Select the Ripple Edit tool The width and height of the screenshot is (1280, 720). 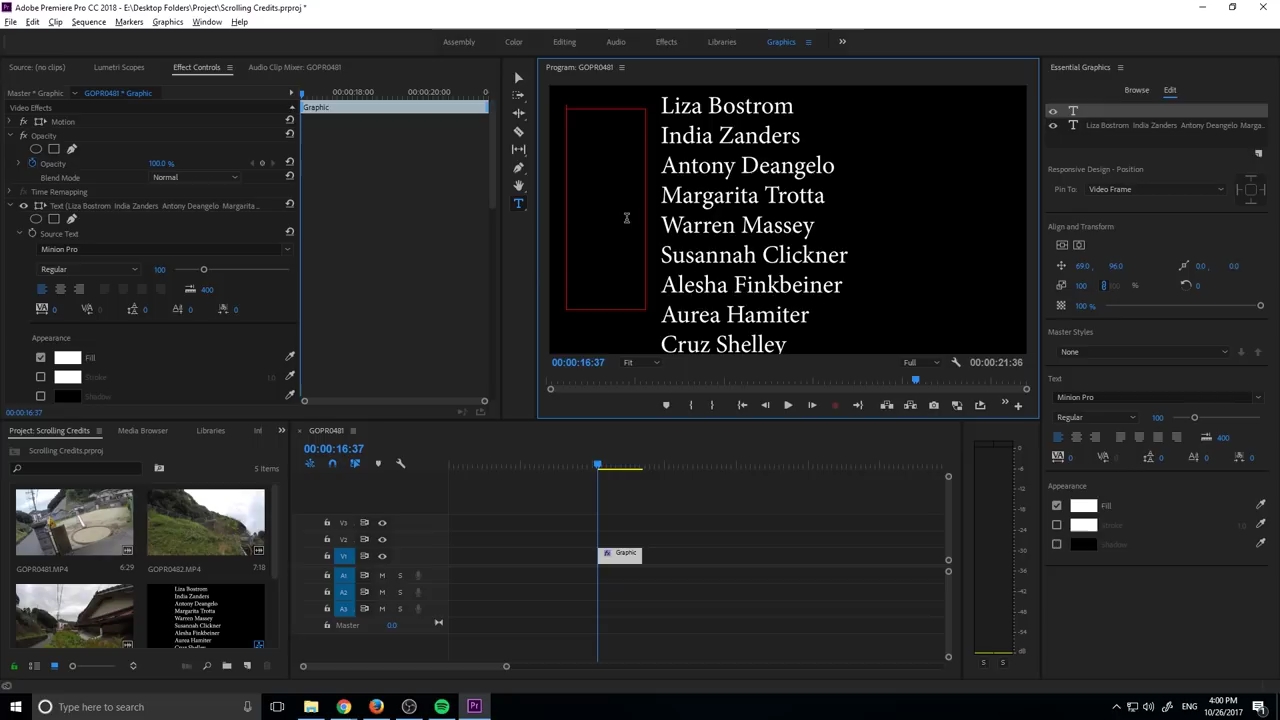518,113
